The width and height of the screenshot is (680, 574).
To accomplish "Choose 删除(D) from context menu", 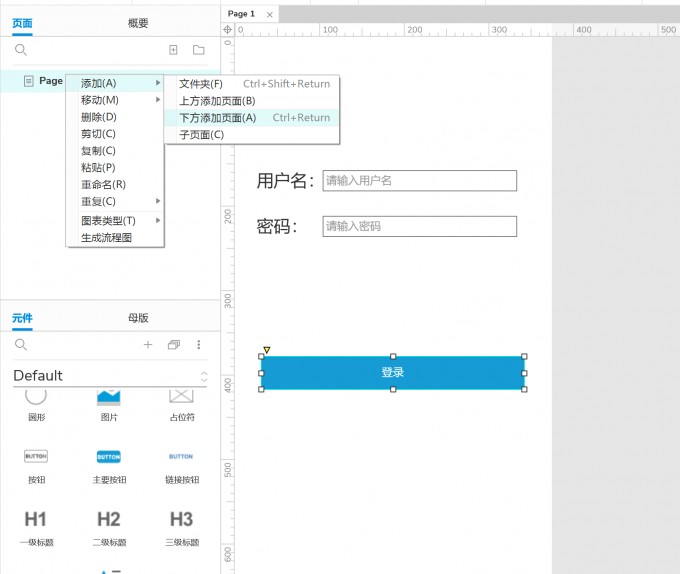I will [x=115, y=117].
